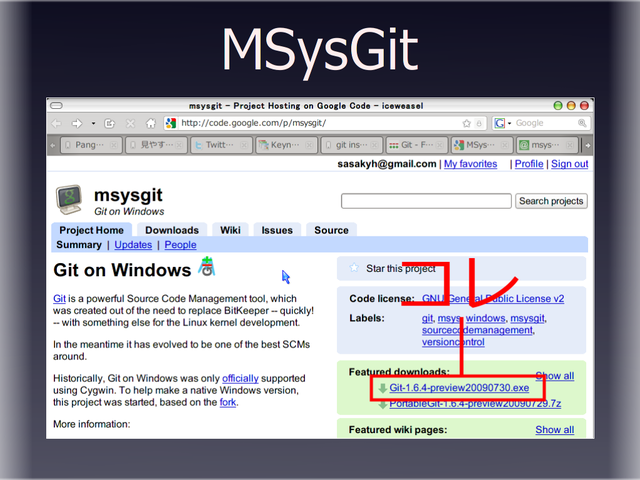This screenshot has width=640, height=480.
Task: Switch to the Downloads tab
Action: click(172, 230)
